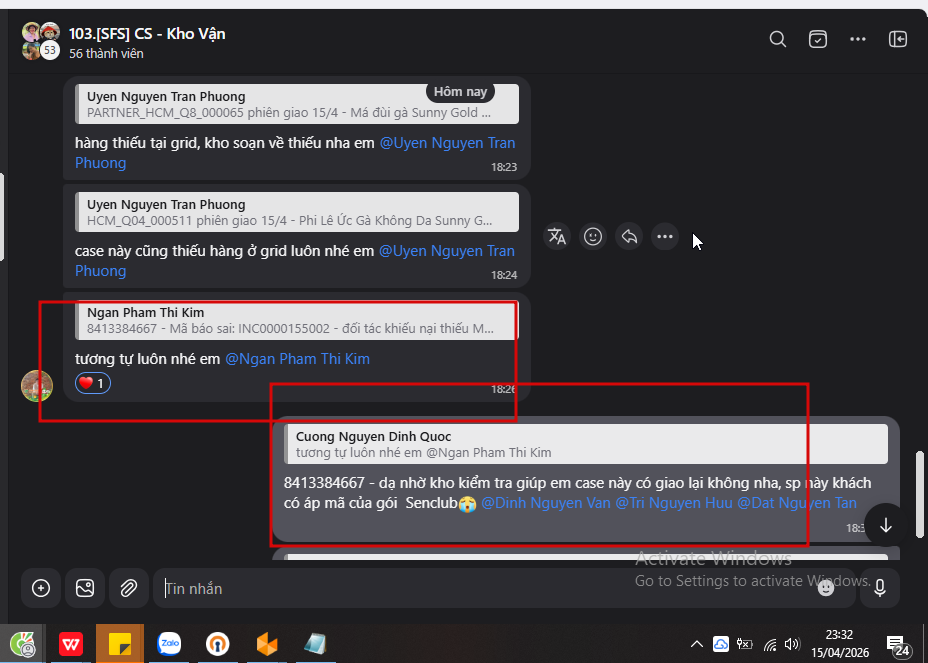Open the emoji picker in the message box
928x663 pixels.
click(x=826, y=588)
